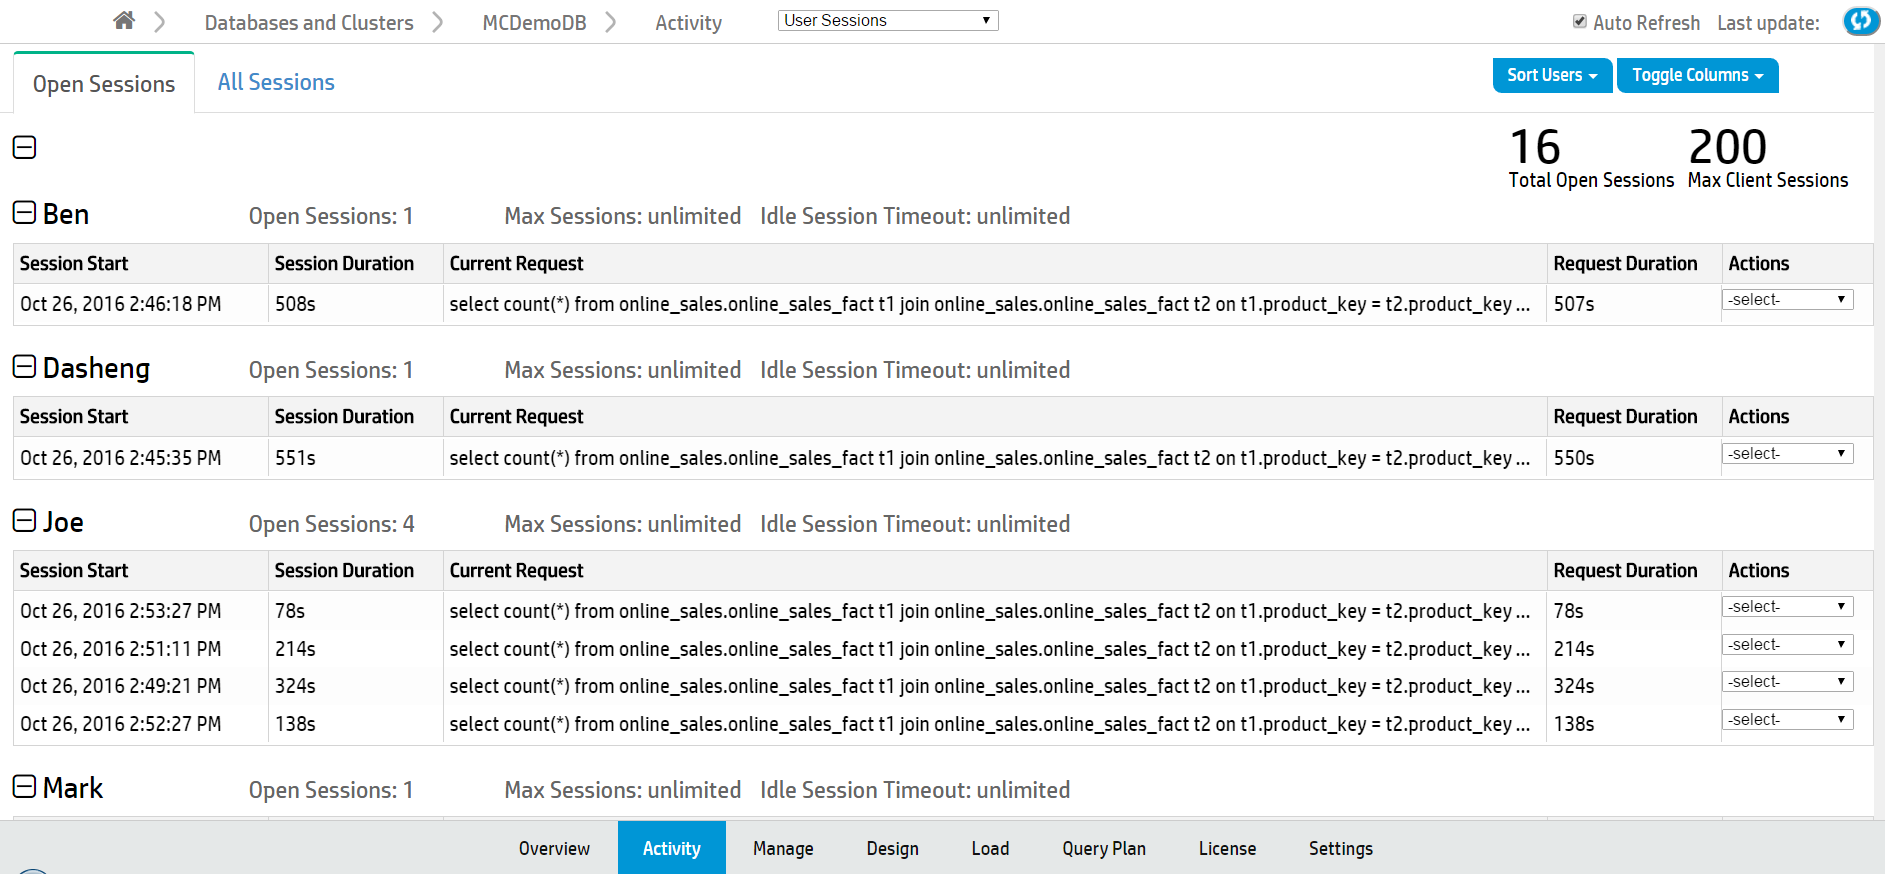Open the Query Plan tab
This screenshot has width=1885, height=874.
point(1104,849)
